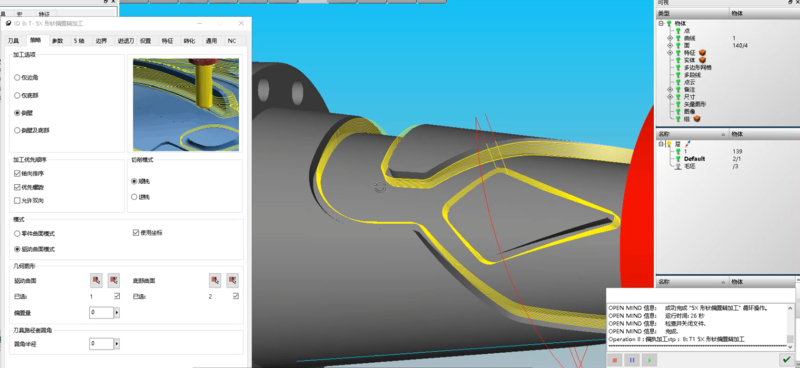The height and width of the screenshot is (368, 800).
Task: Click reselect icon for 底部曲面
Action: point(233,280)
